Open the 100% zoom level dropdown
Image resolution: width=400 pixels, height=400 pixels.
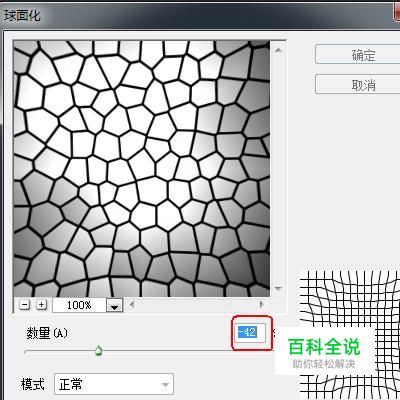(x=114, y=305)
